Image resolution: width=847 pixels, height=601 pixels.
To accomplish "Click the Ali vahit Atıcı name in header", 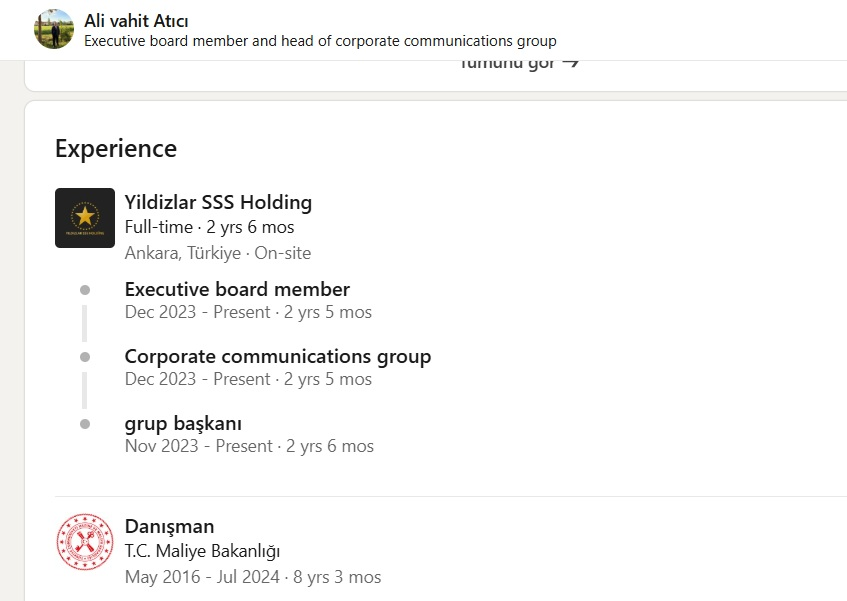I will point(136,21).
